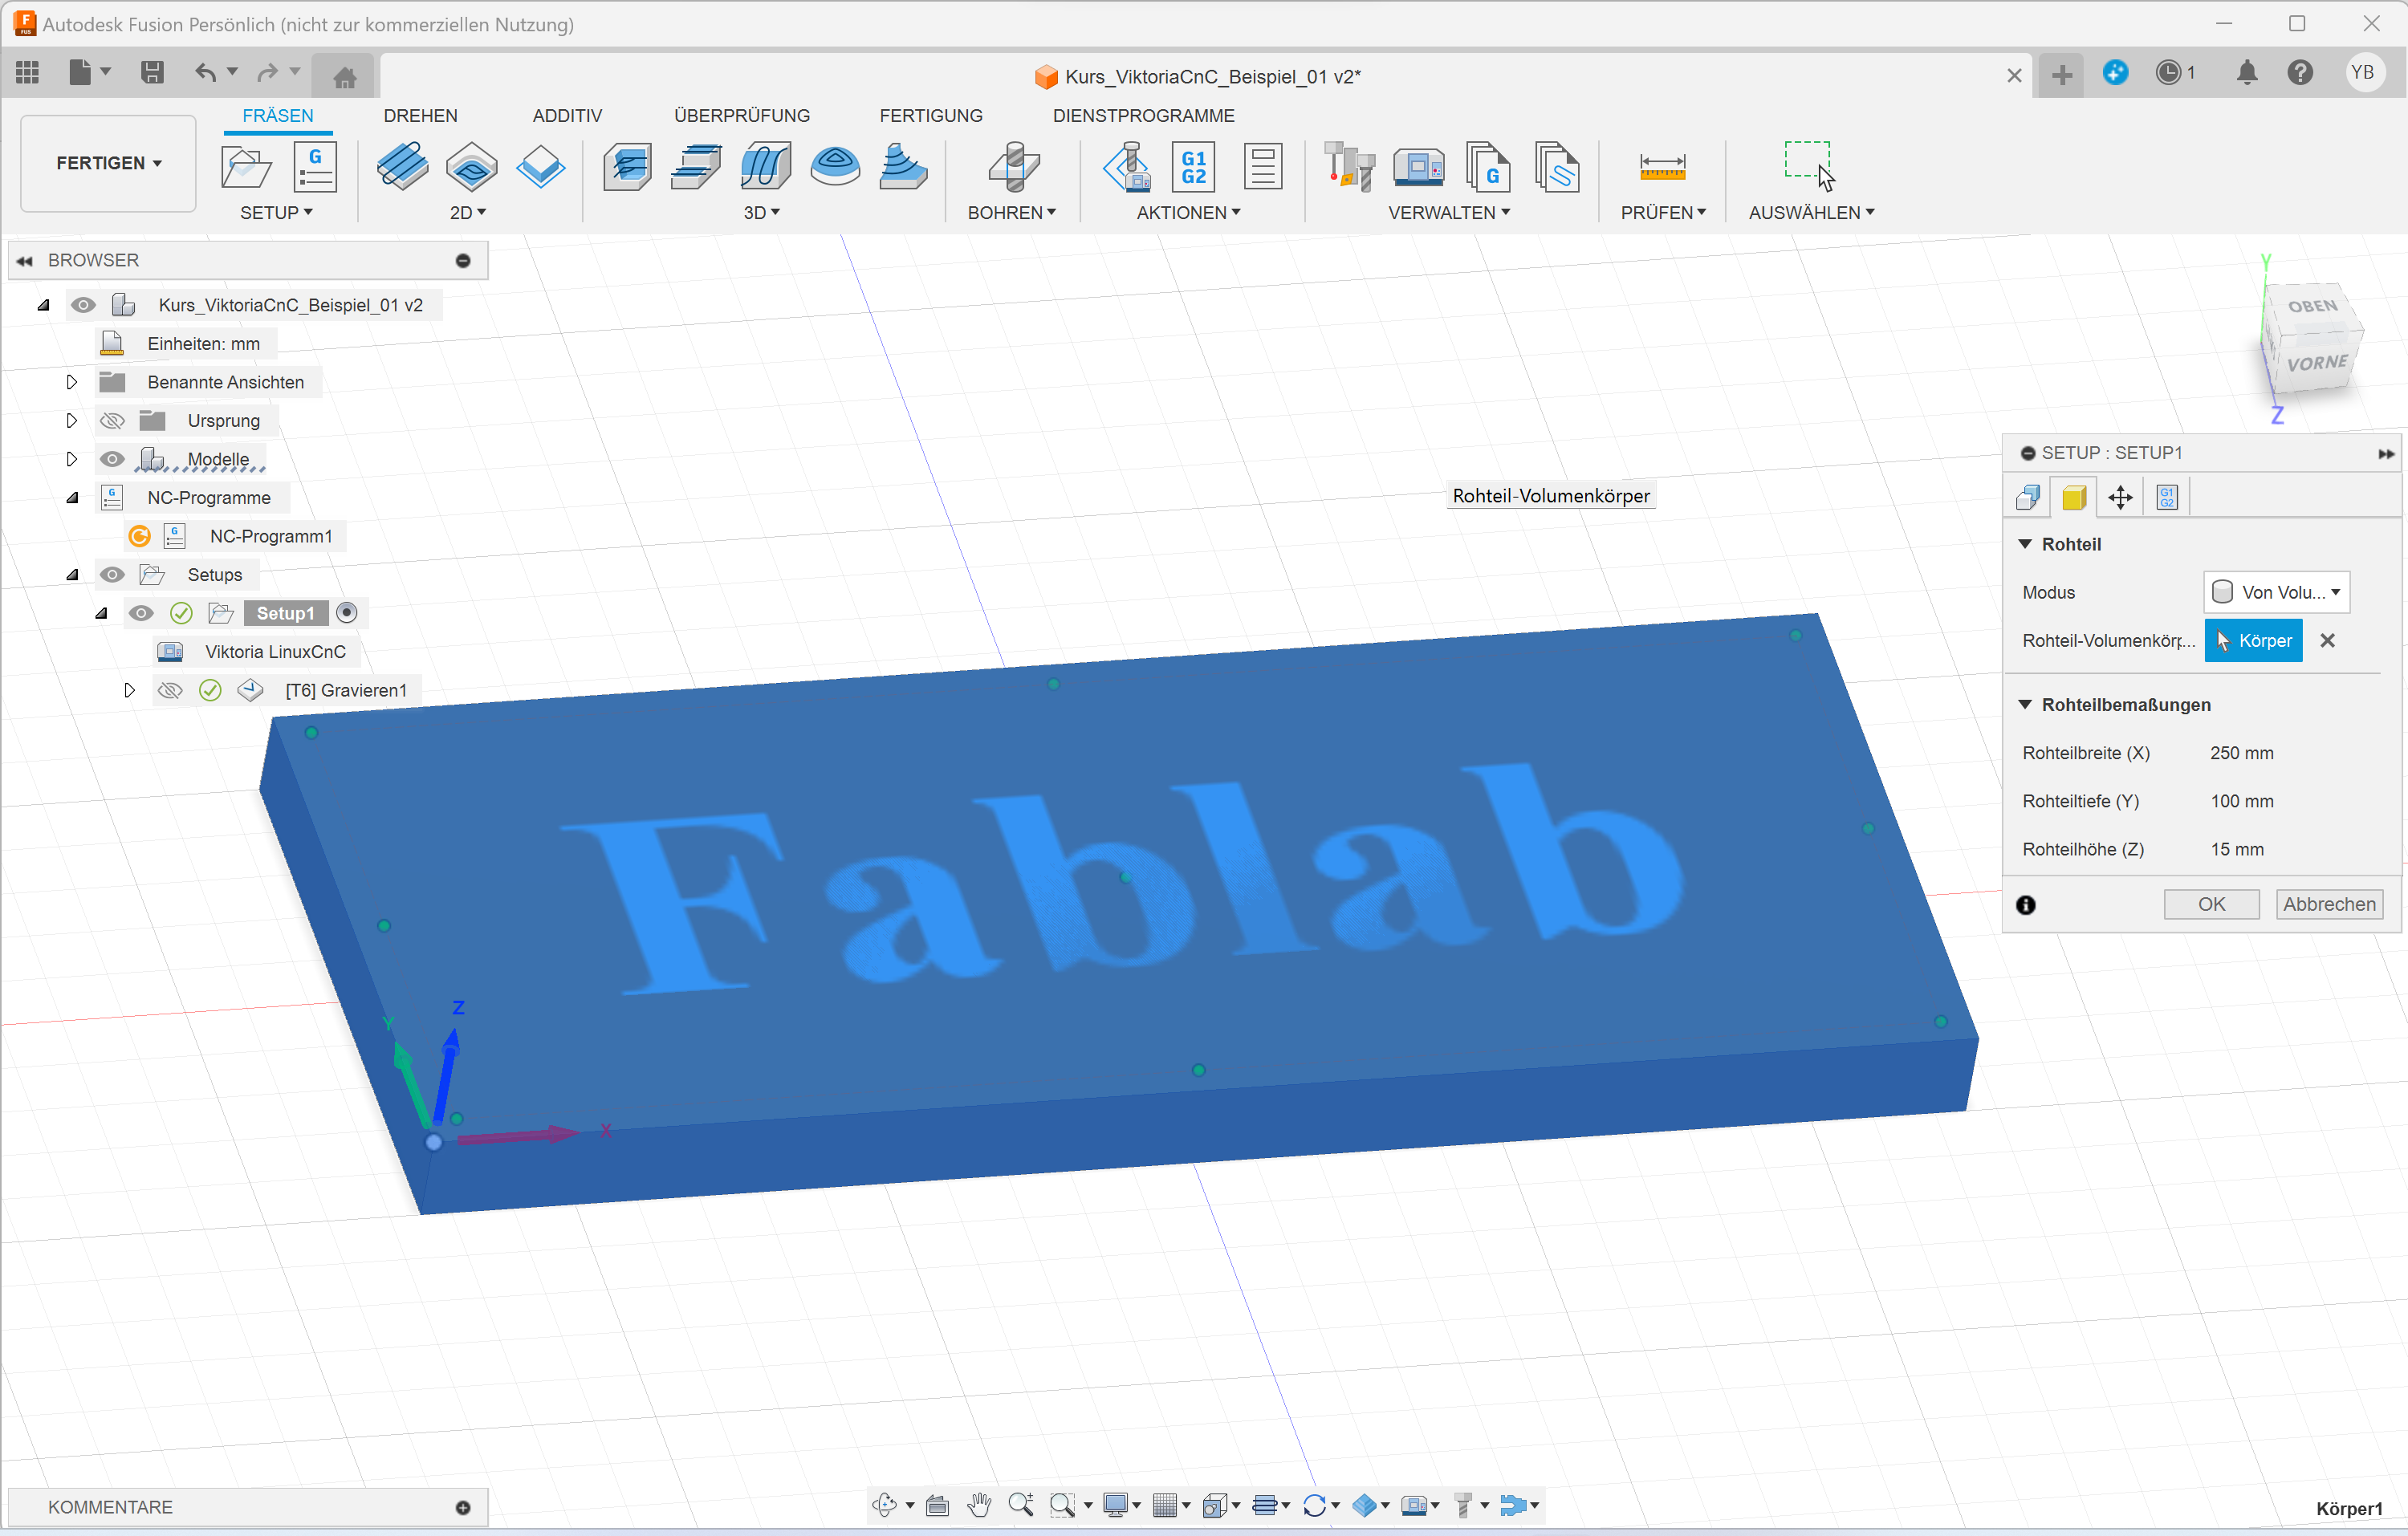
Task: Click the New Setup folder icon
Action: 246,167
